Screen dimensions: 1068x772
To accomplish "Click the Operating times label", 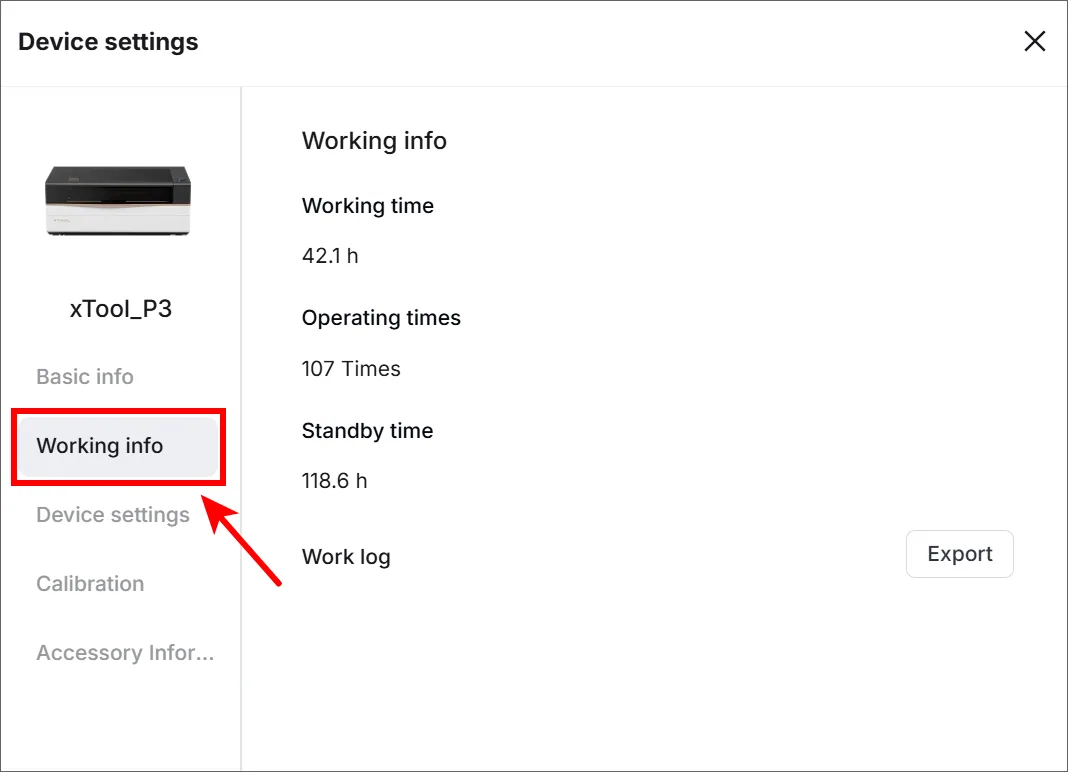I will (381, 318).
